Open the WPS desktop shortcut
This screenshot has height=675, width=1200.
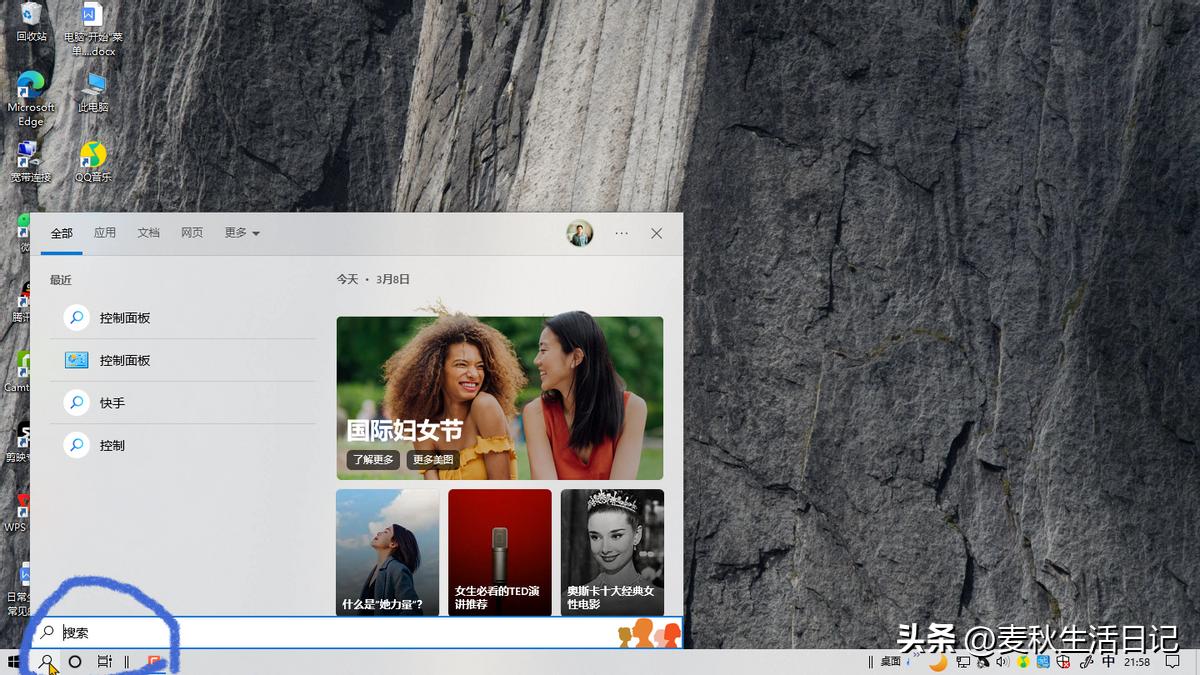click(x=16, y=511)
